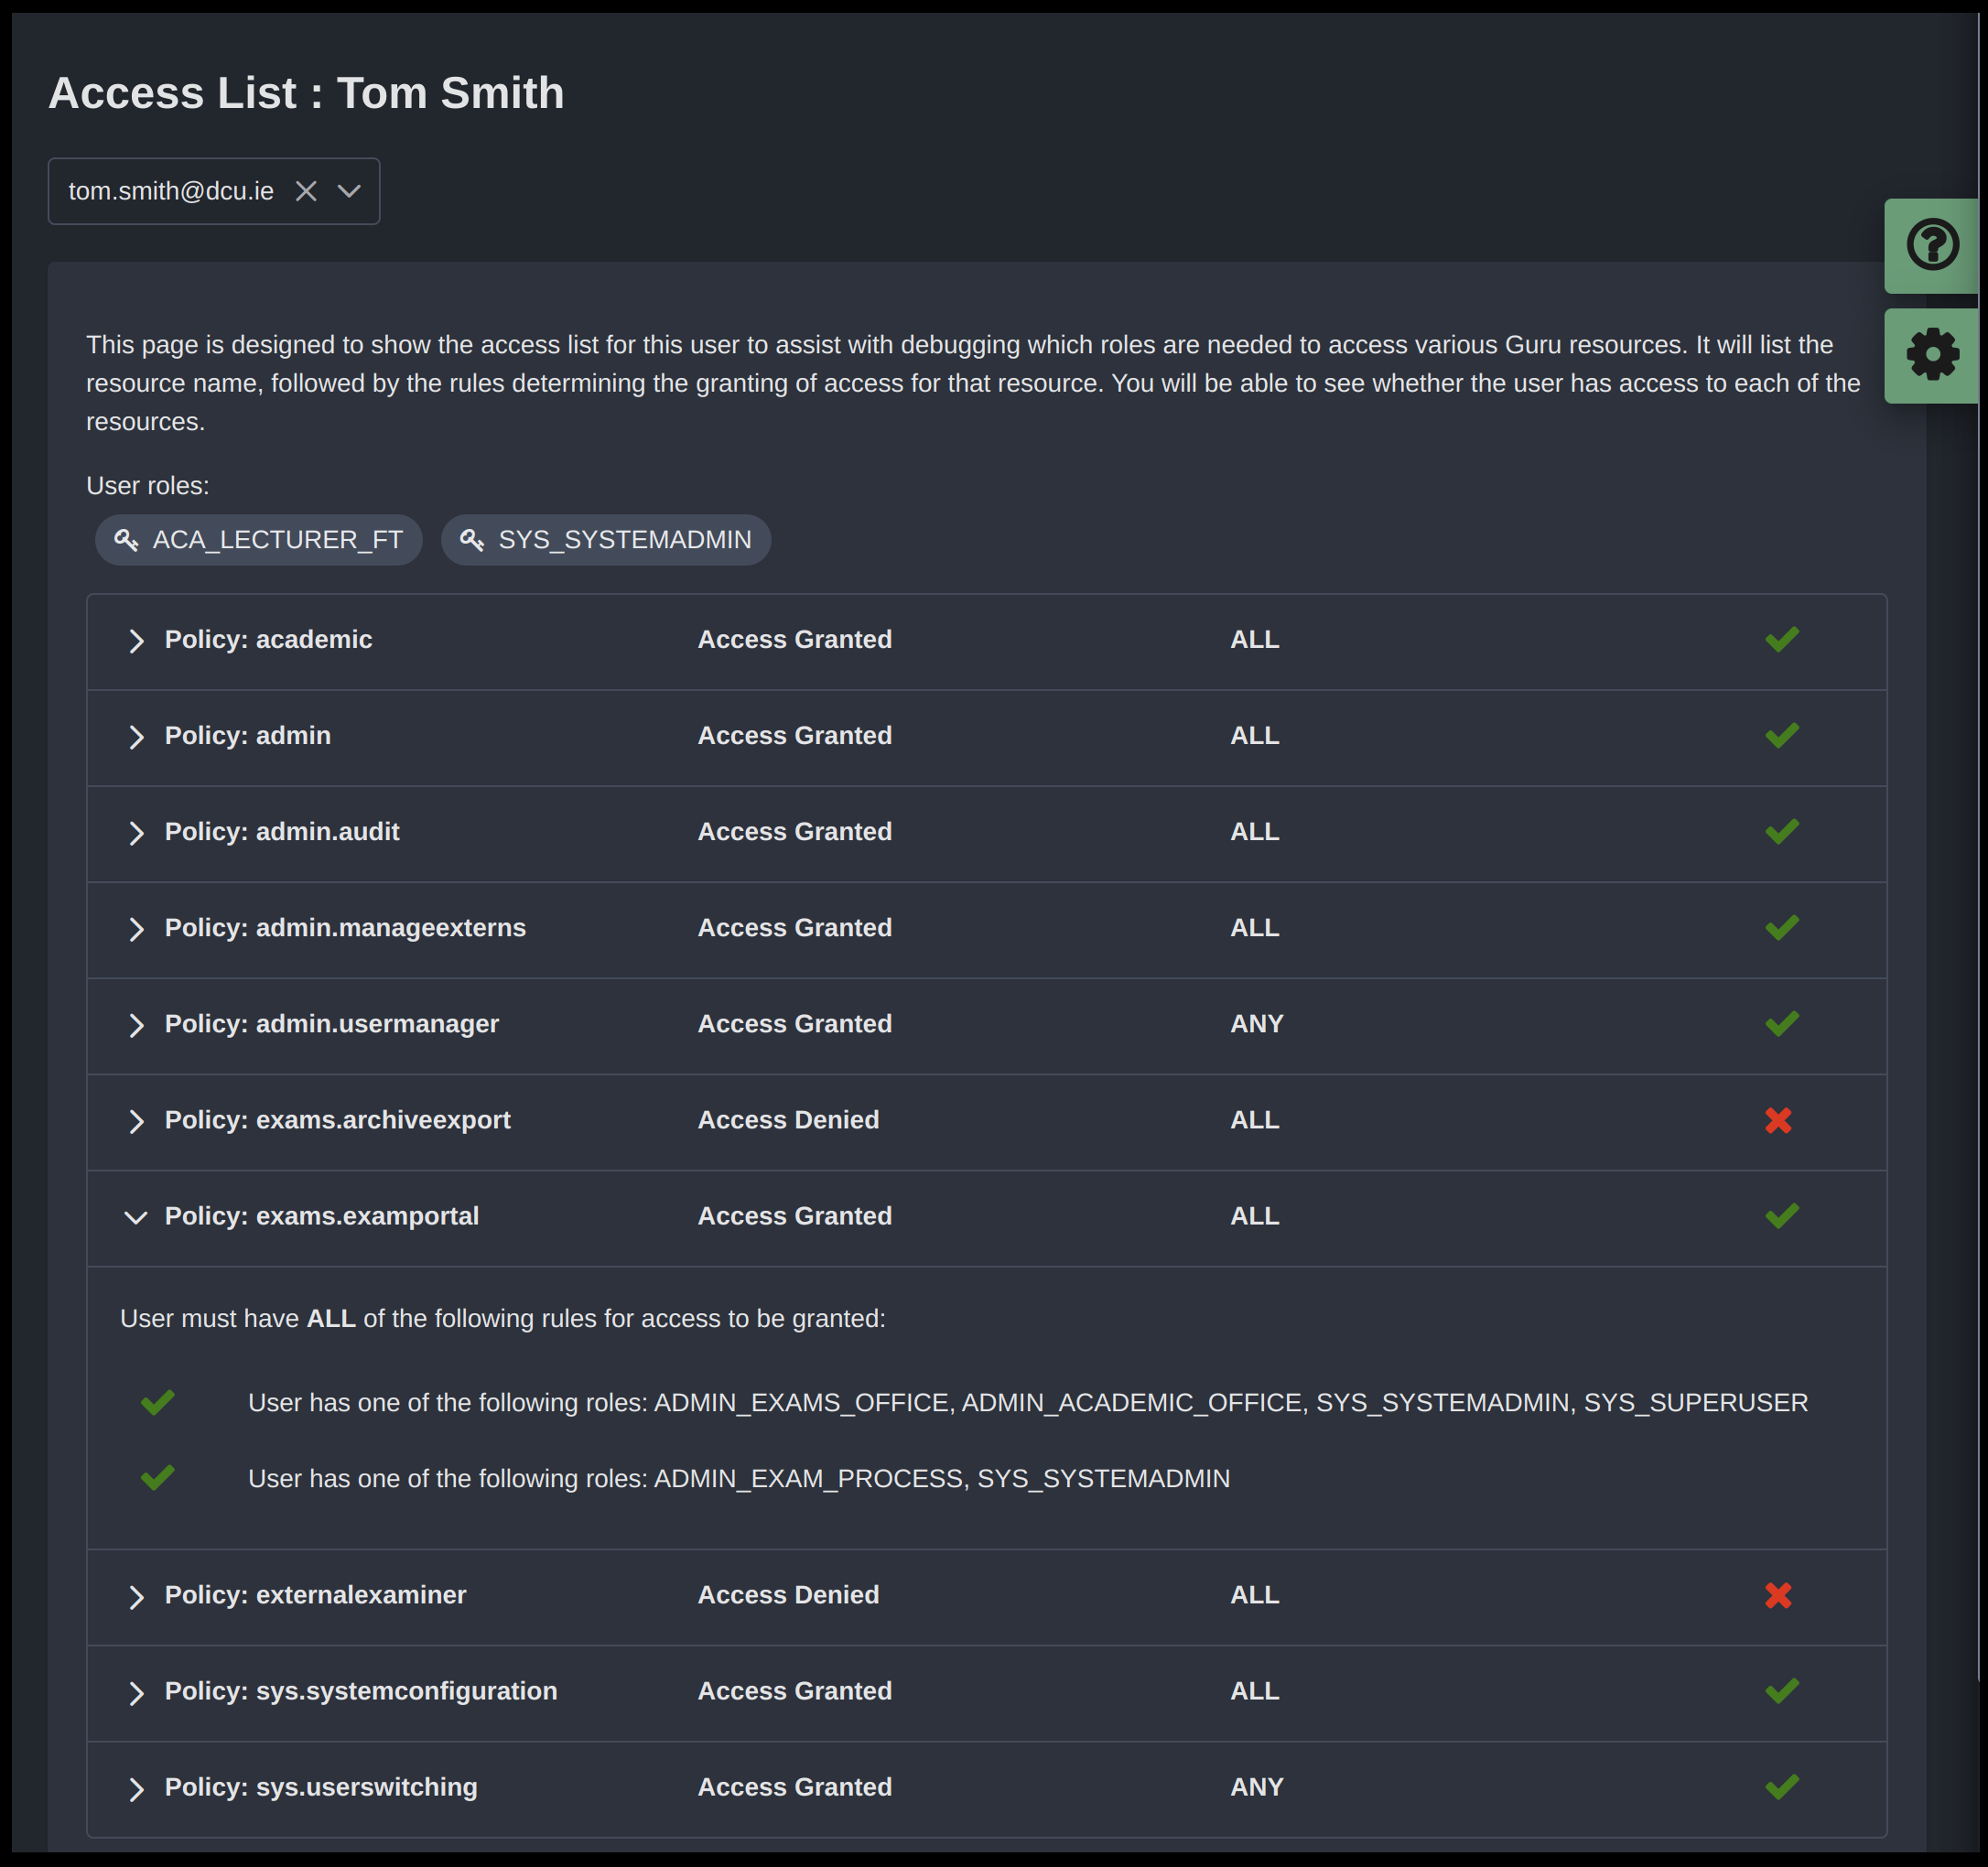Viewport: 1988px width, 1867px height.
Task: Select the SYS_SYSTEMADMIN role chip
Action: point(624,540)
